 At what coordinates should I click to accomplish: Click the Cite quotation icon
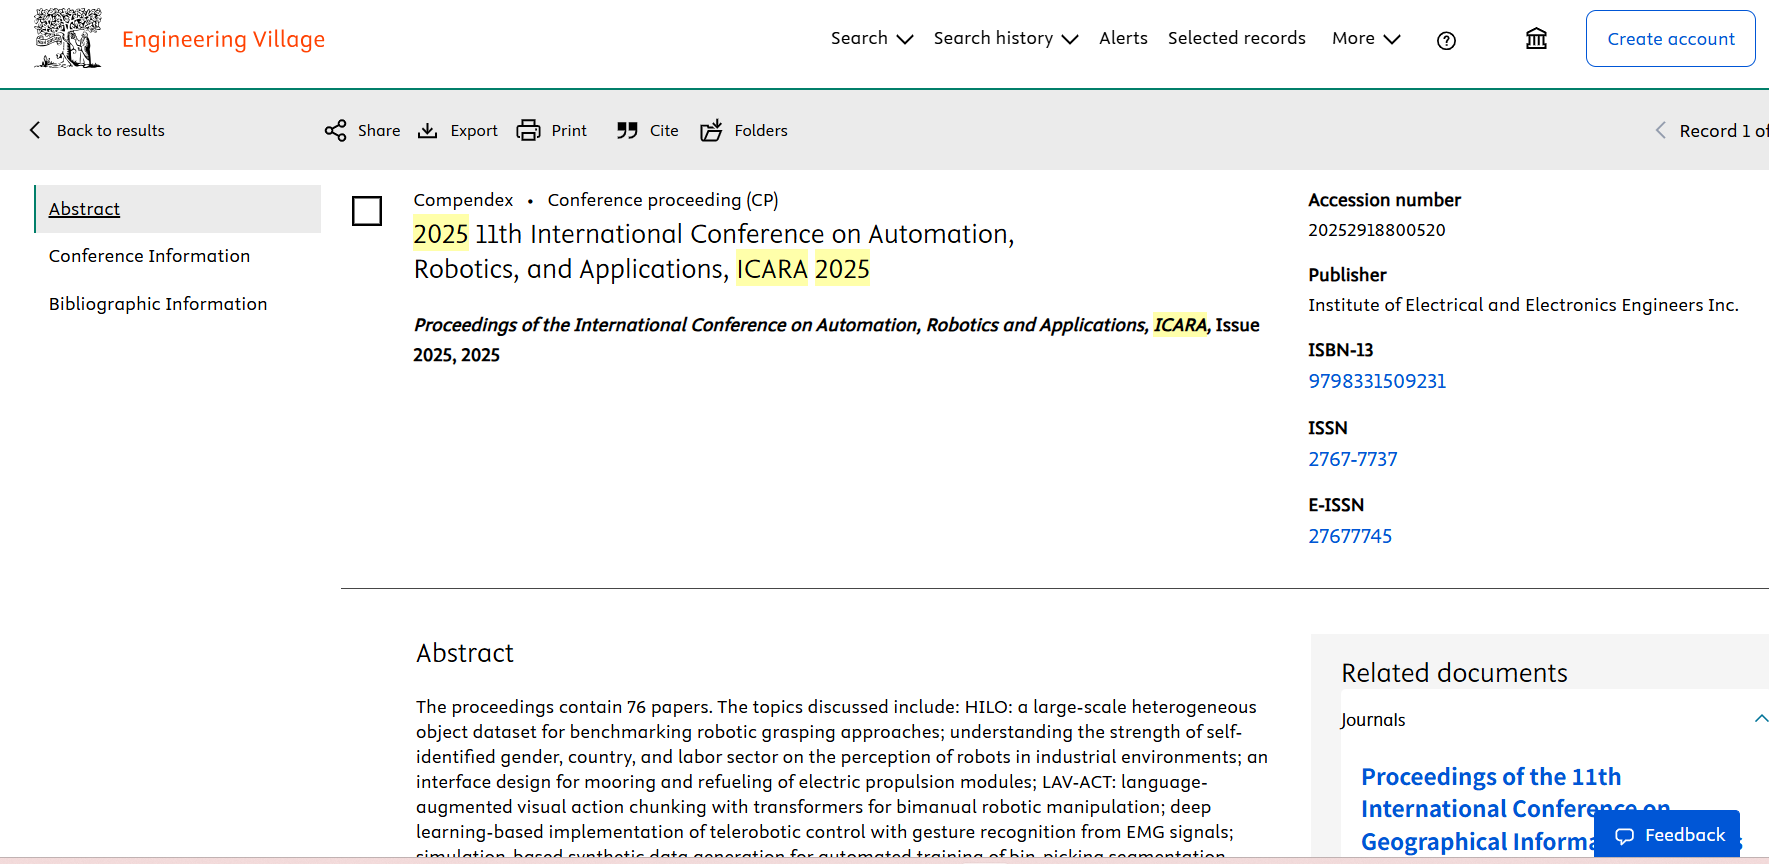pyautogui.click(x=627, y=130)
